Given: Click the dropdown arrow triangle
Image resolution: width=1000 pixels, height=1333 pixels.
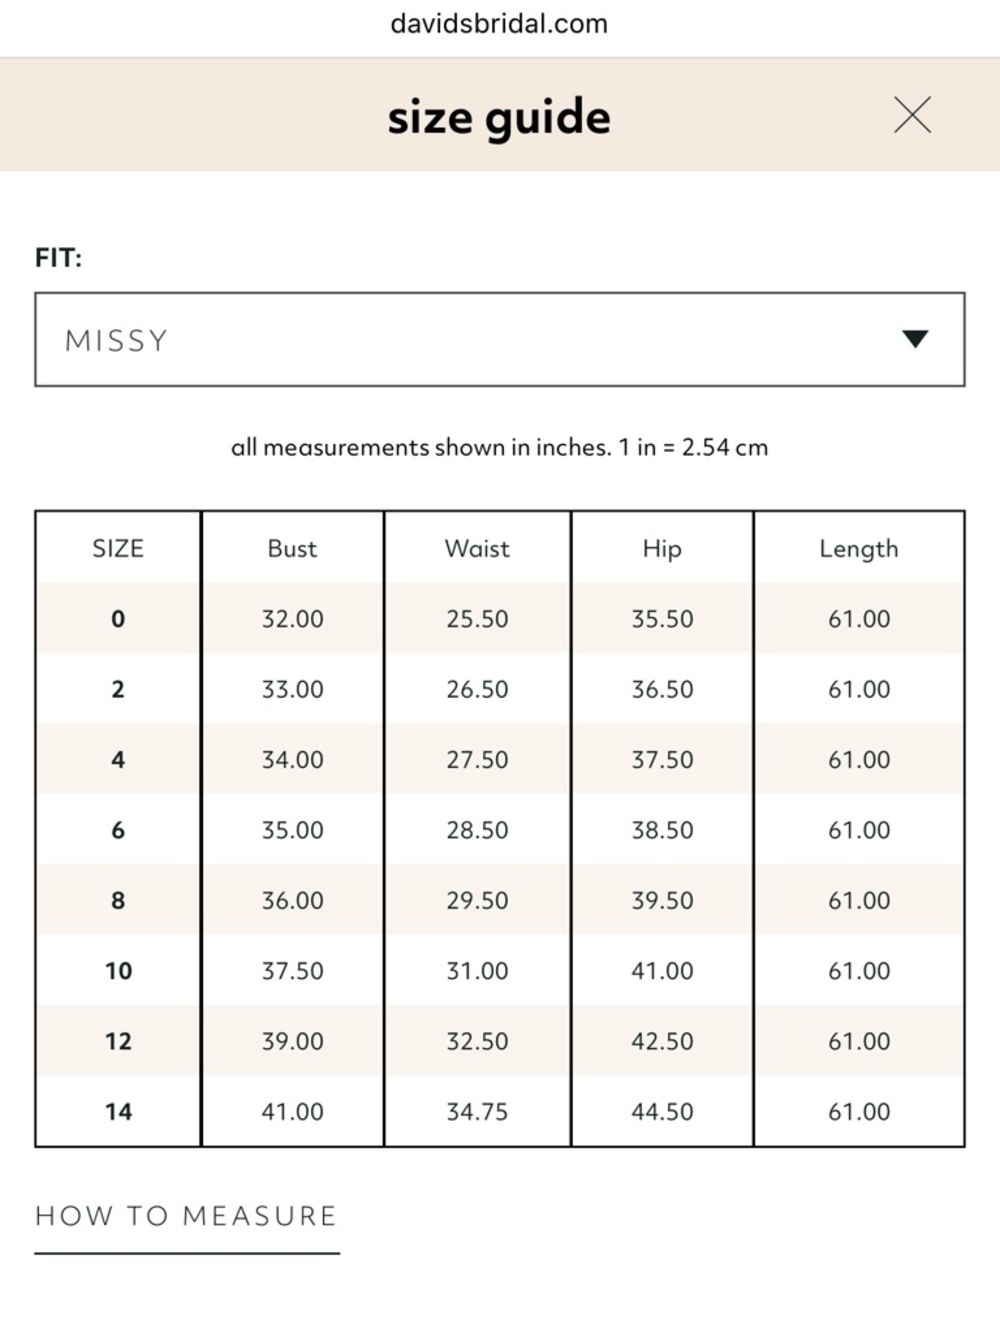Looking at the screenshot, I should [x=915, y=339].
